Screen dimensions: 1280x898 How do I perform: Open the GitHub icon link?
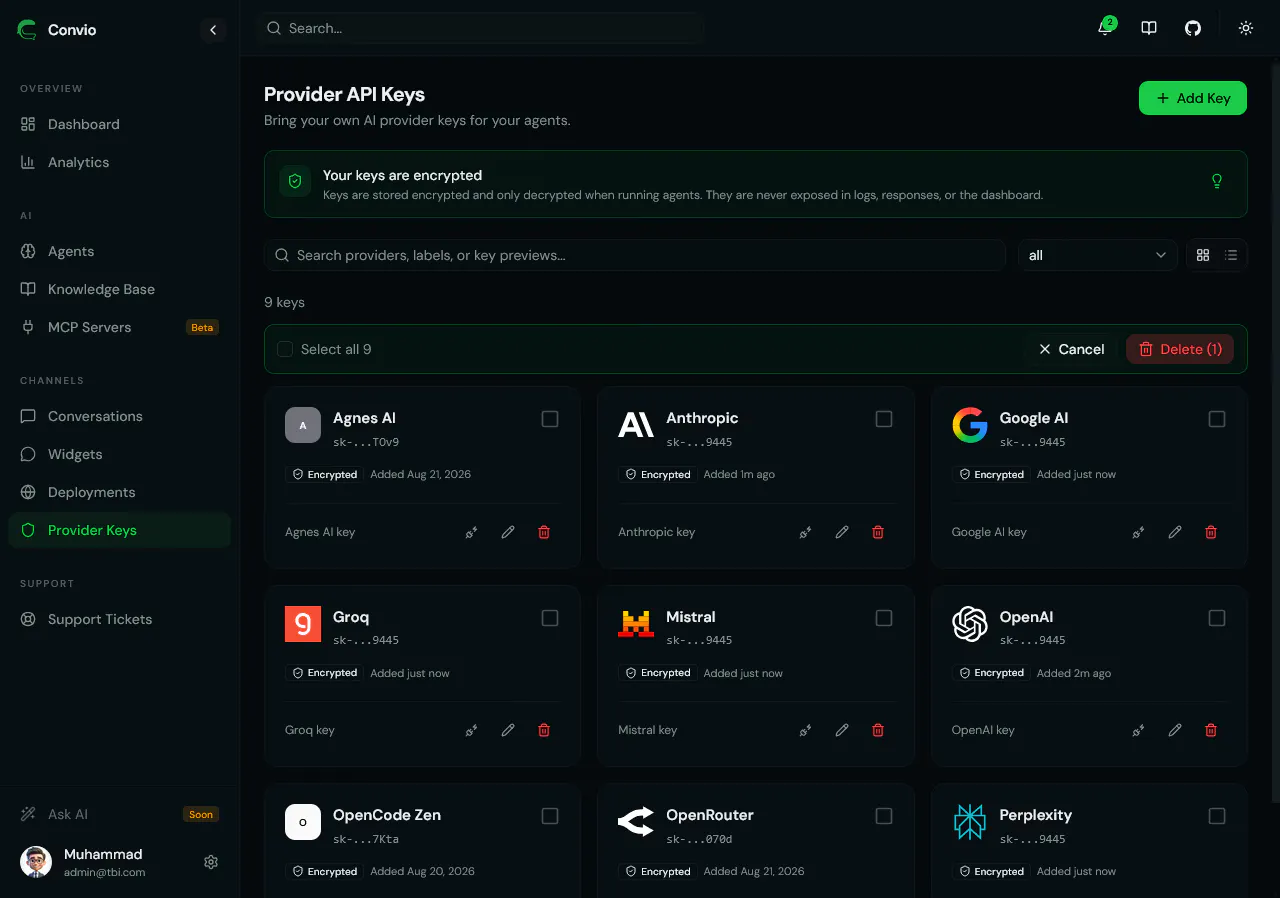coord(1193,28)
